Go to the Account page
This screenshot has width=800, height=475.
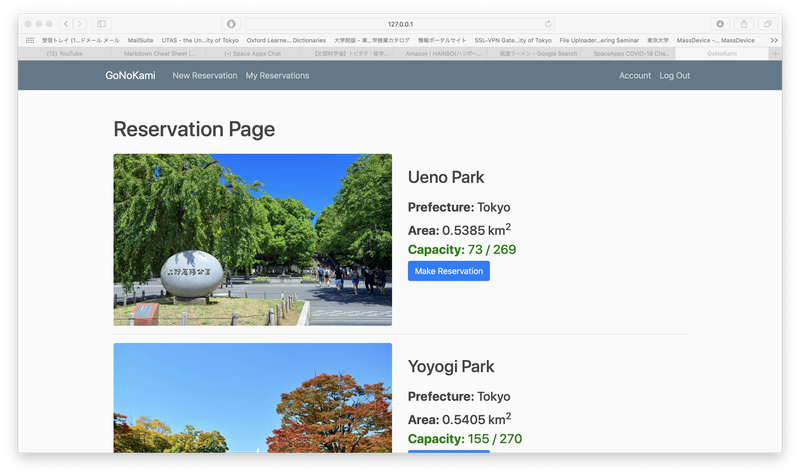[635, 76]
